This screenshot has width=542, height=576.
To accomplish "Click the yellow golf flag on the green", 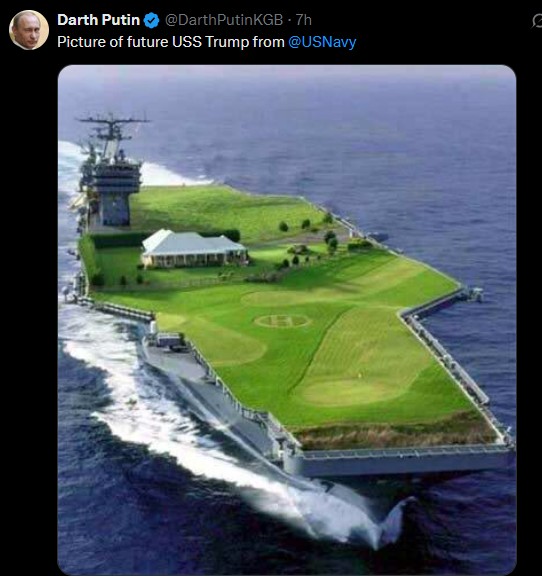I will point(359,376).
